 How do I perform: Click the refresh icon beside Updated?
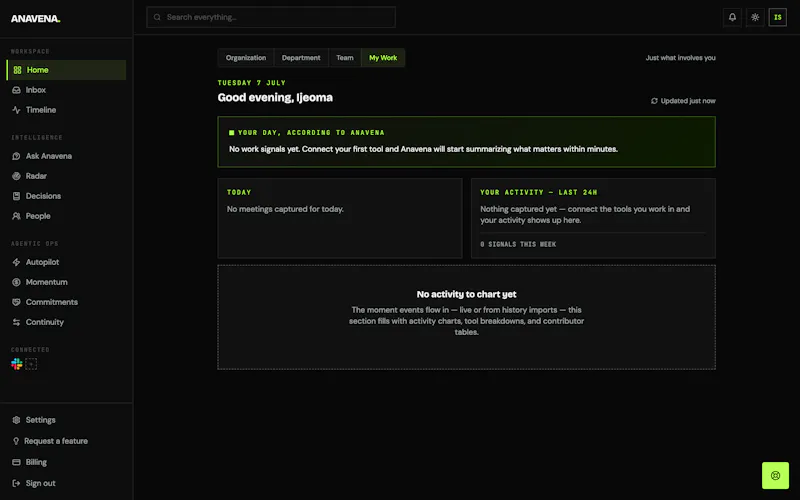click(654, 101)
